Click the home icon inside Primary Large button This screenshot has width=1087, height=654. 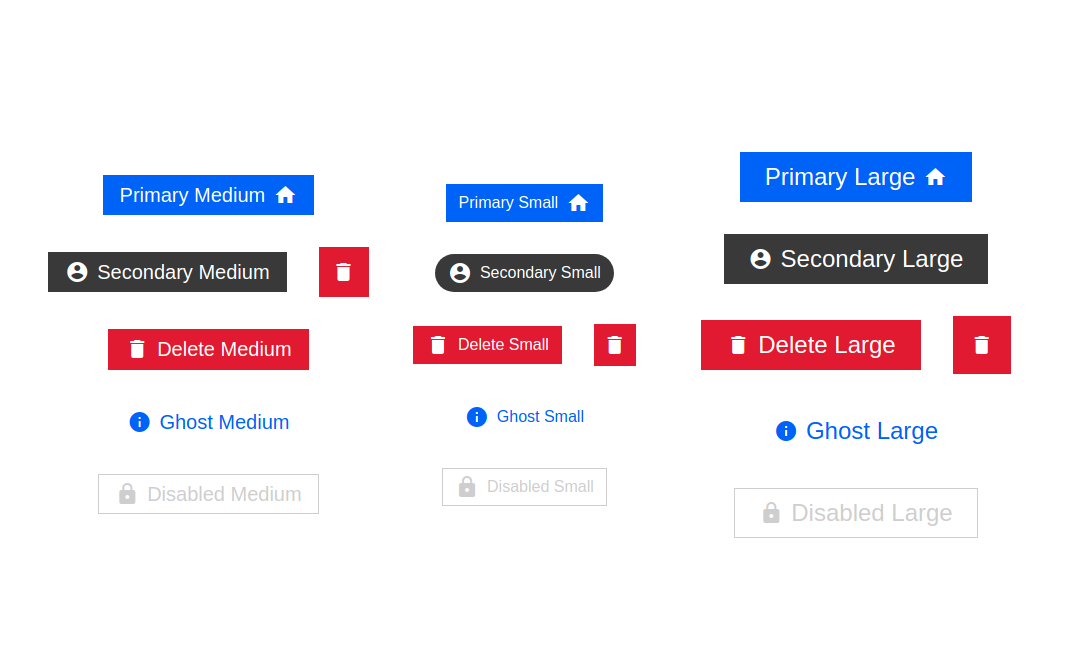tap(935, 176)
